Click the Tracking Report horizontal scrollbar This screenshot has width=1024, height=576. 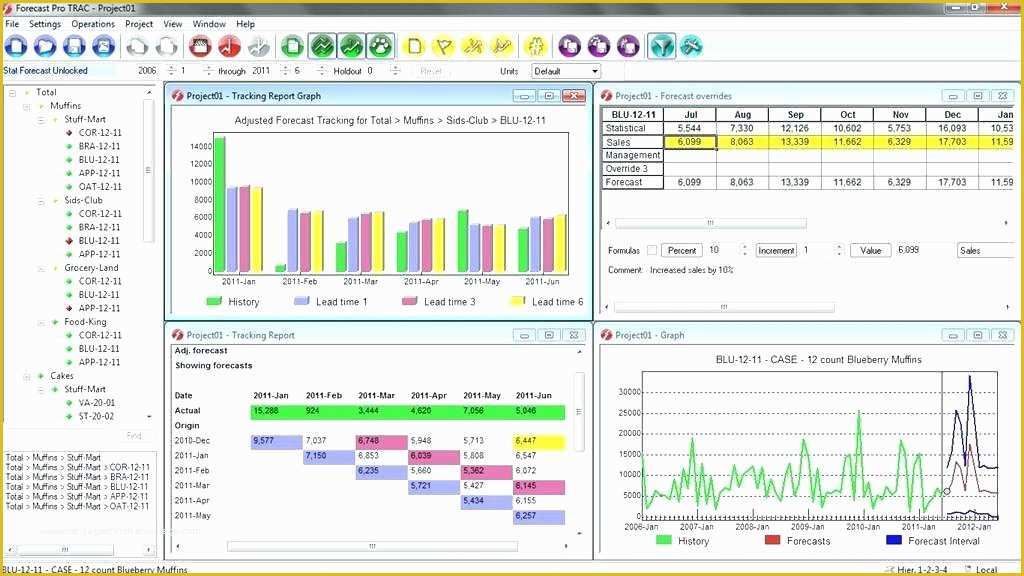(x=372, y=546)
